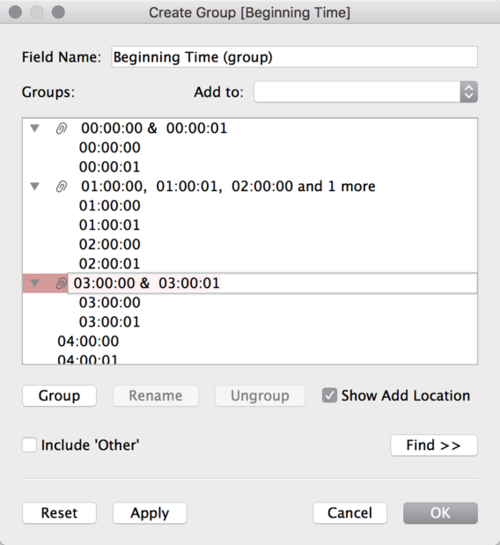Image resolution: width=500 pixels, height=545 pixels.
Task: Click paperclip icon of 01:00:00 group
Action: [x=61, y=187]
